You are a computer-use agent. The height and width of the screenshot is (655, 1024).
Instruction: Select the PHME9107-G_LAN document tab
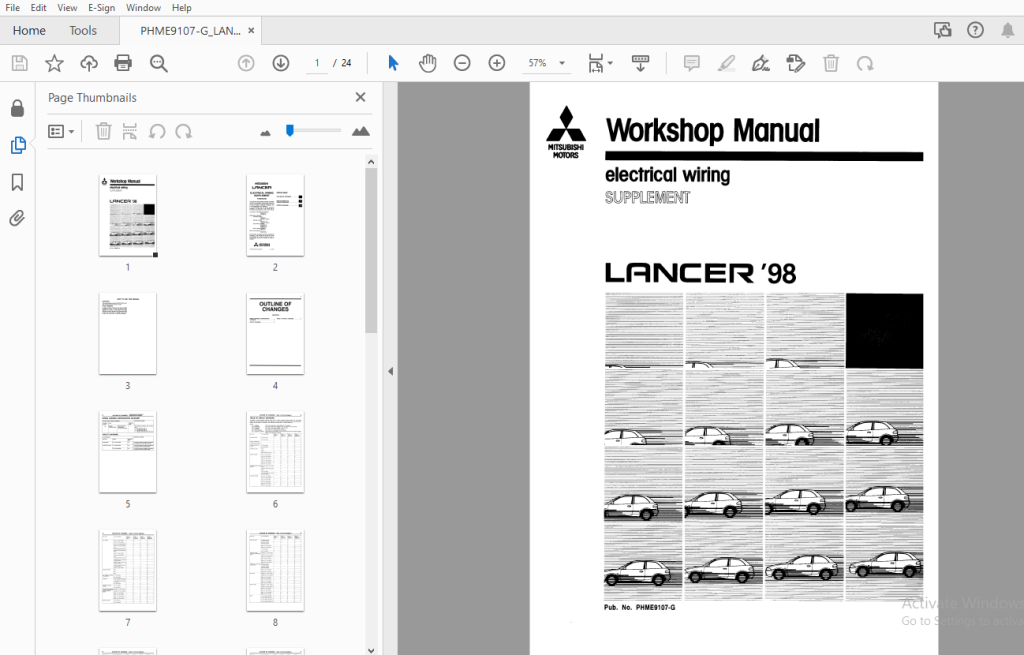click(x=190, y=31)
